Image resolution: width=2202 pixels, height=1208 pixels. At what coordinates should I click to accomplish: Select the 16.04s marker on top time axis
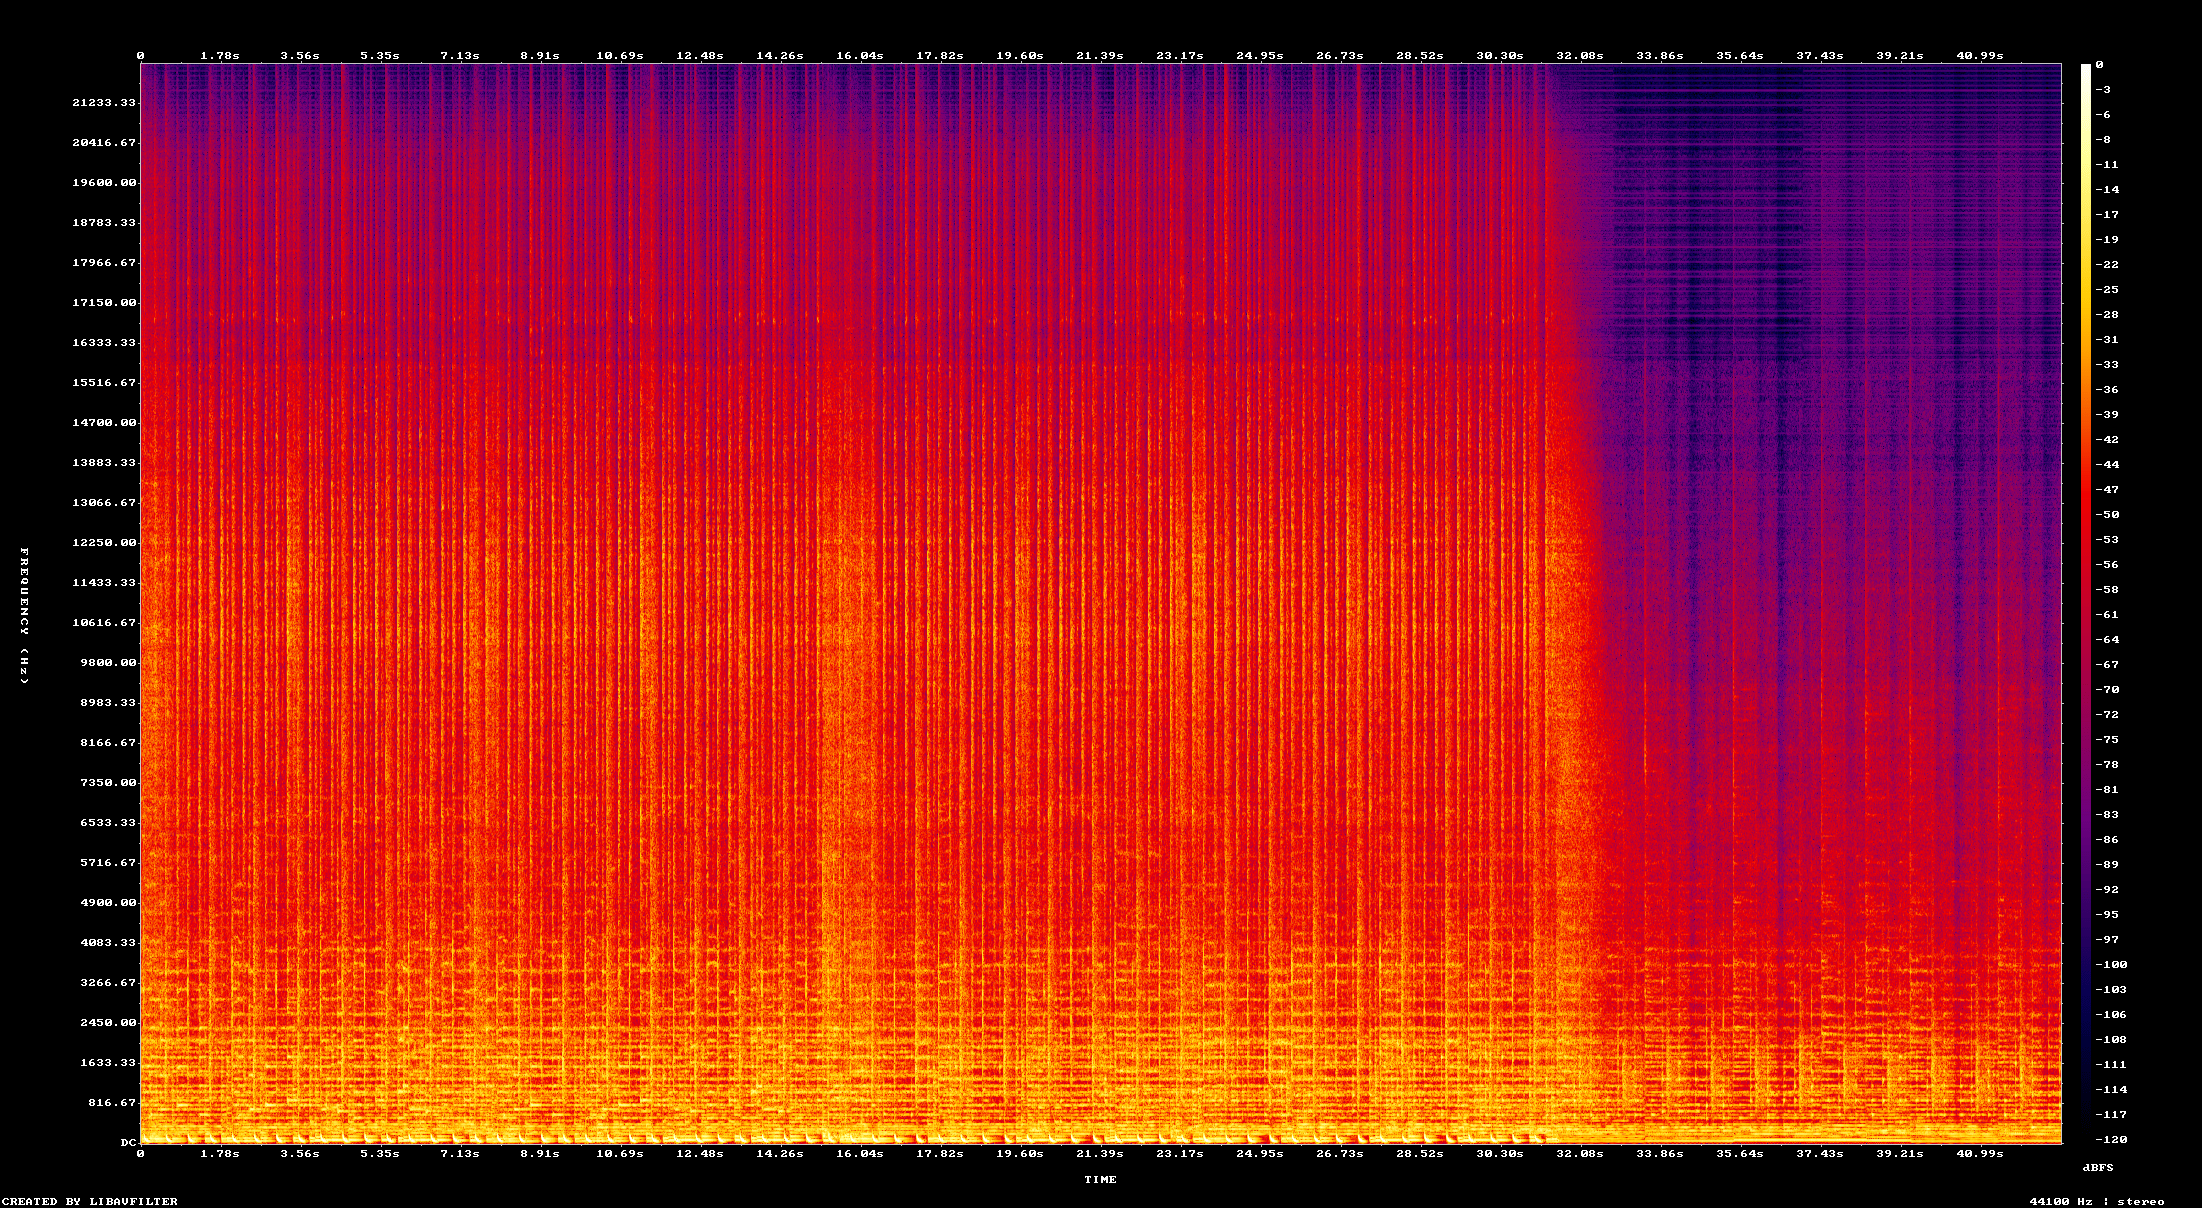pyautogui.click(x=862, y=56)
